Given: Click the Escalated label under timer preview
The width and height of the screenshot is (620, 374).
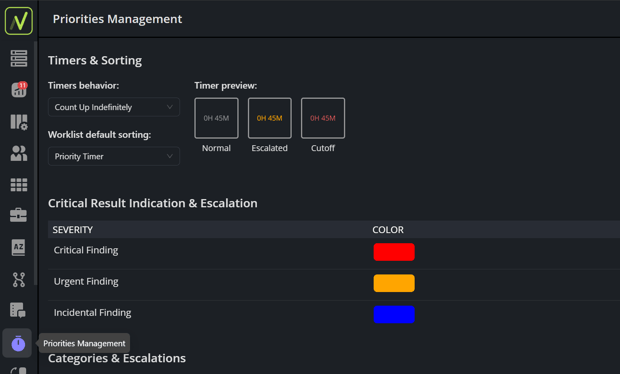Looking at the screenshot, I should tap(270, 148).
